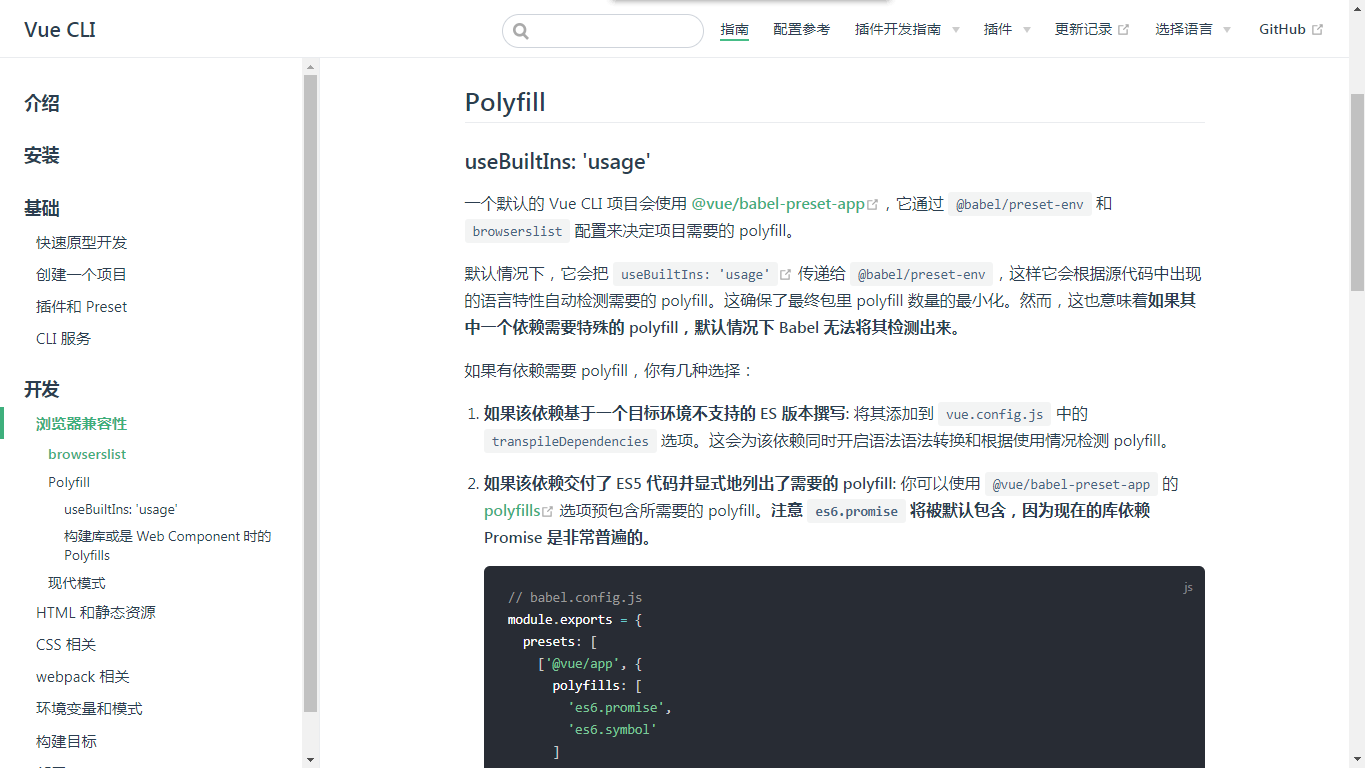Open the 选择语言 language dropdown
Viewport: 1365px width, 768px height.
click(x=1192, y=30)
